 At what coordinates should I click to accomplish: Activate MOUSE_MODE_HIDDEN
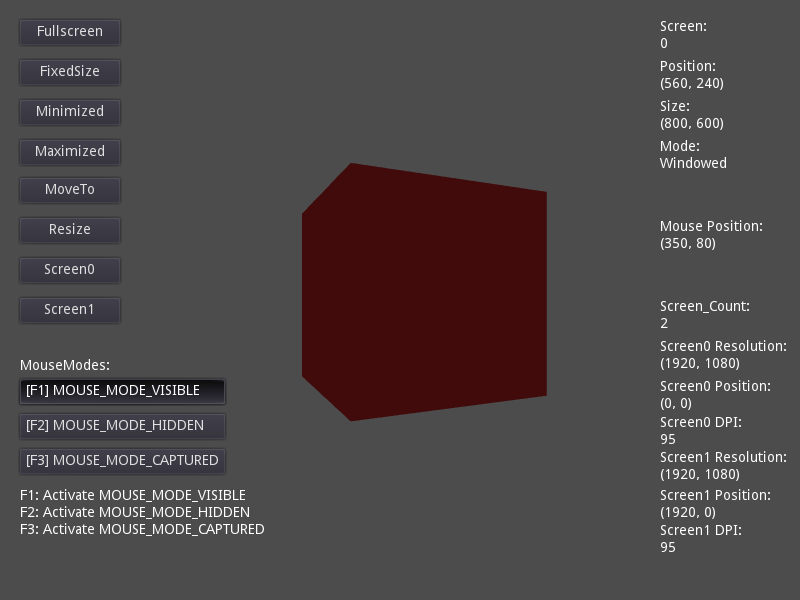pos(122,426)
